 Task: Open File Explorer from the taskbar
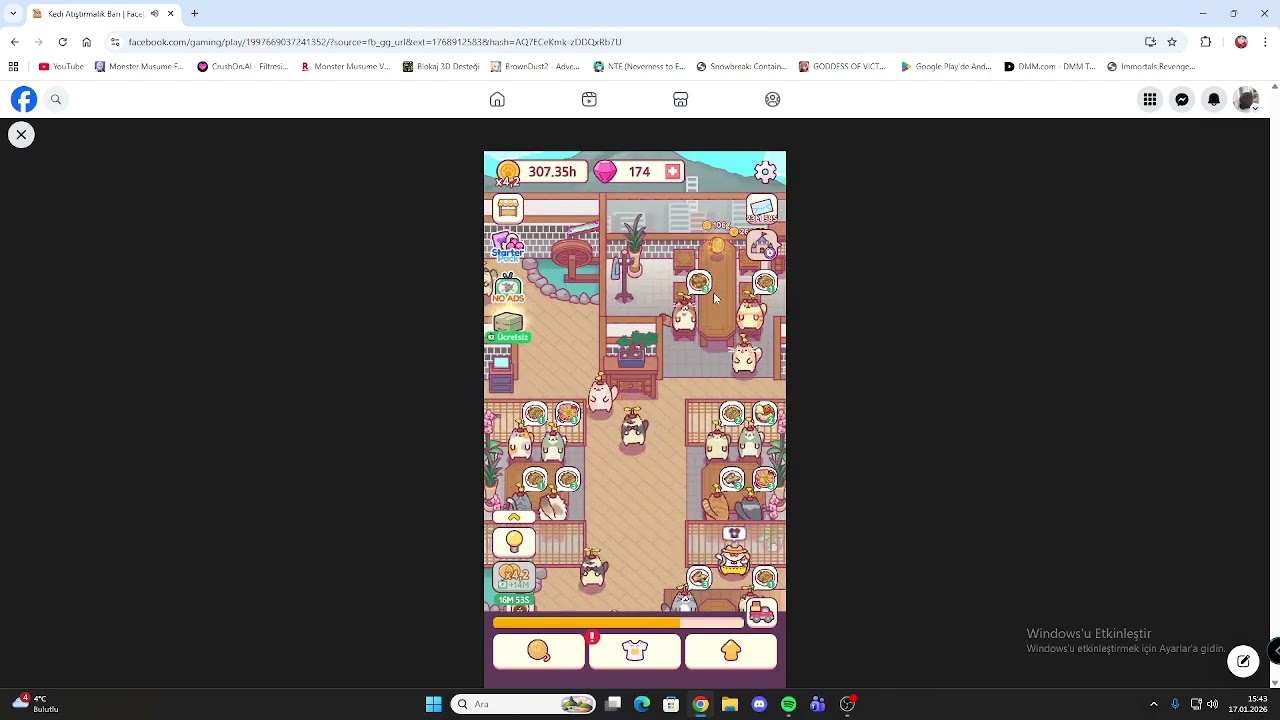(730, 704)
